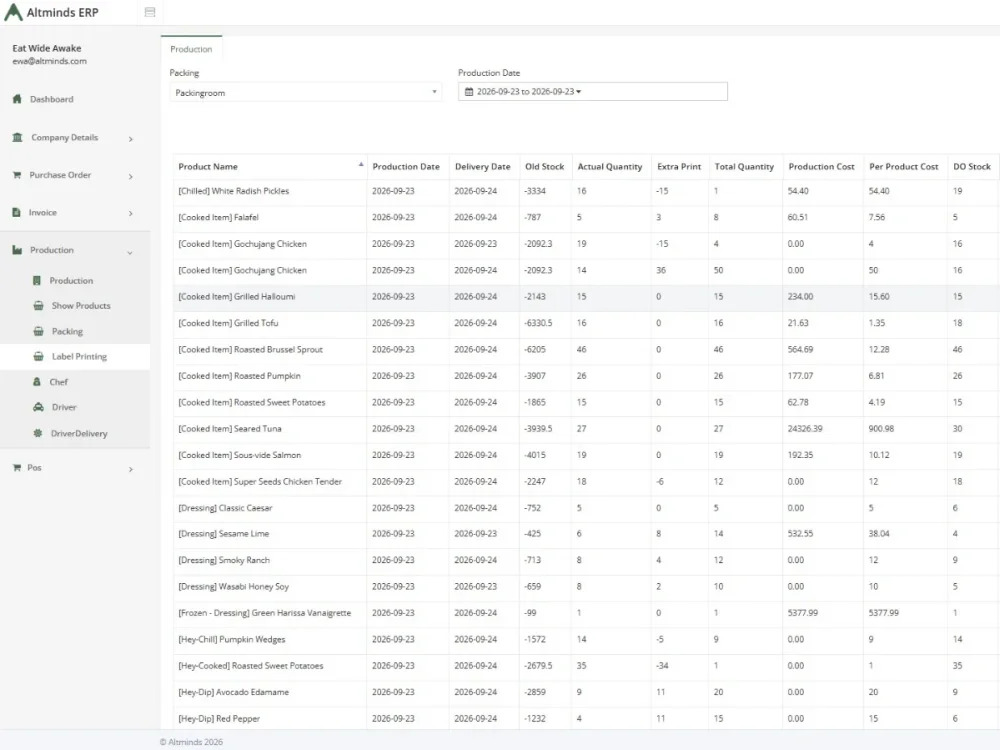
Task: Click the date range caret arrow
Action: 578,92
